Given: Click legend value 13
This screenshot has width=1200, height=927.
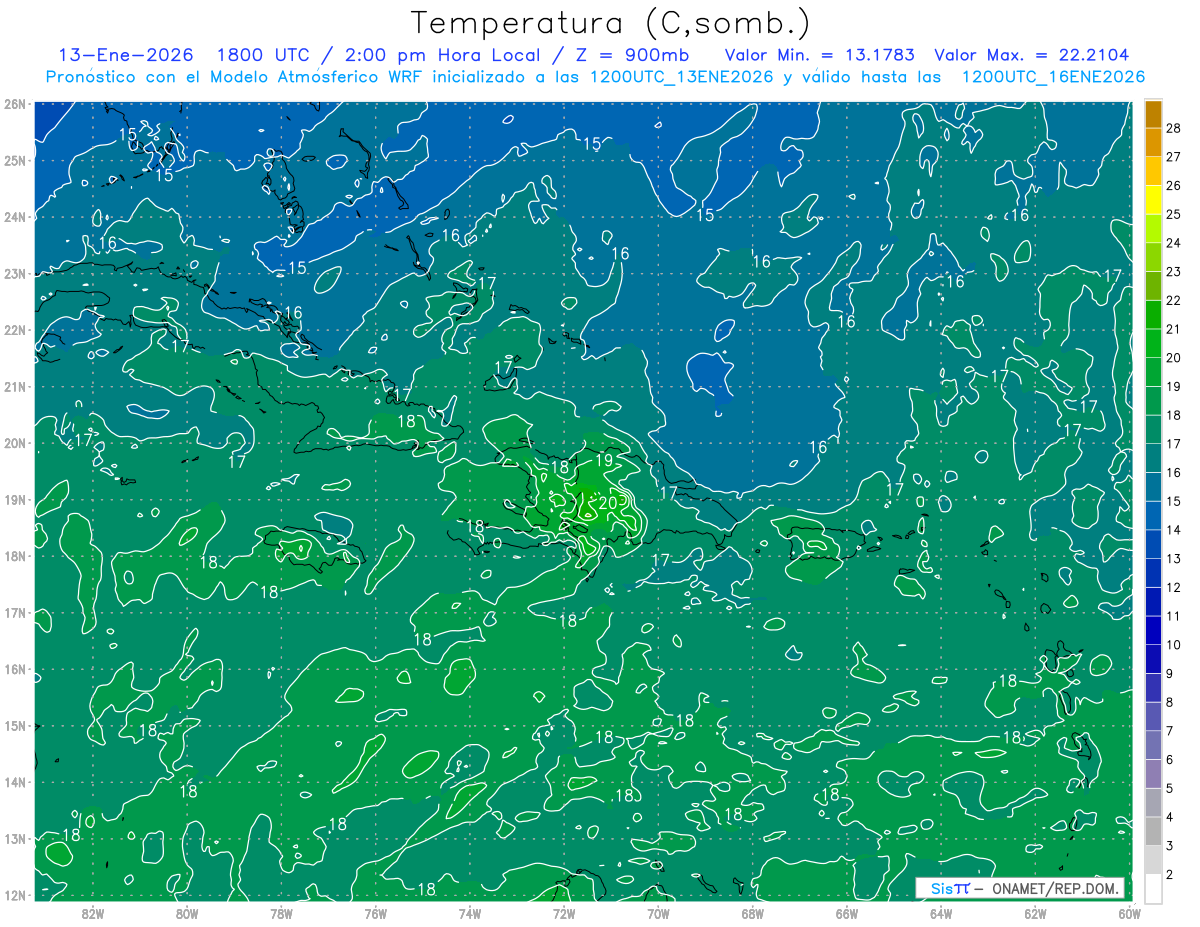Looking at the screenshot, I should click(1173, 558).
